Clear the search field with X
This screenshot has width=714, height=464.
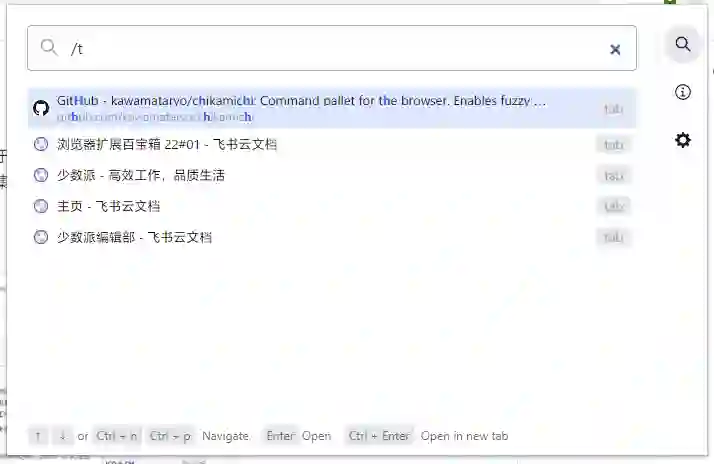615,49
